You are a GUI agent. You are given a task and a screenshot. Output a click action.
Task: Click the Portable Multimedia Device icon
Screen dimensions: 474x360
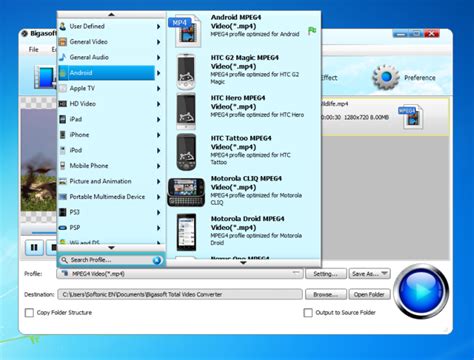pyautogui.click(x=62, y=197)
